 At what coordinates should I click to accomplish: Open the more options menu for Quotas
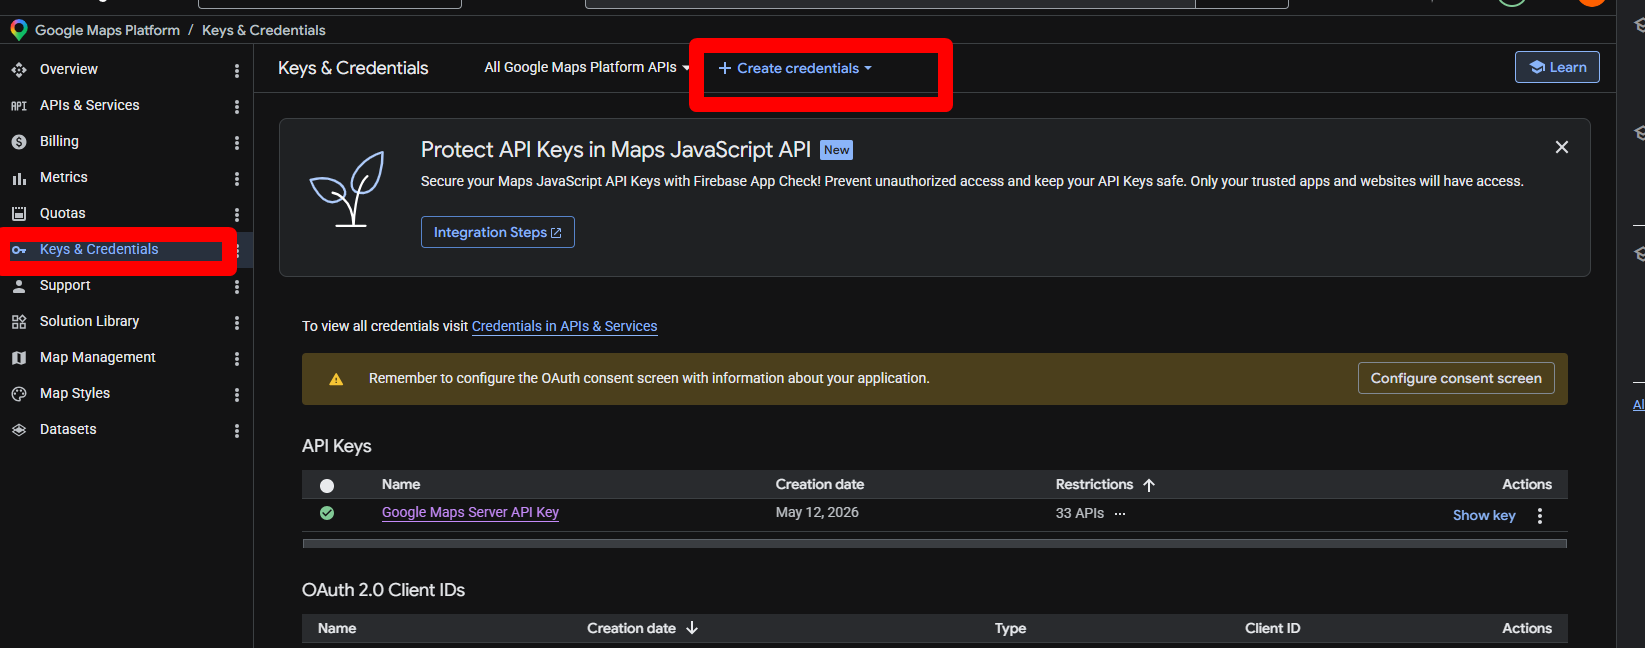tap(237, 215)
